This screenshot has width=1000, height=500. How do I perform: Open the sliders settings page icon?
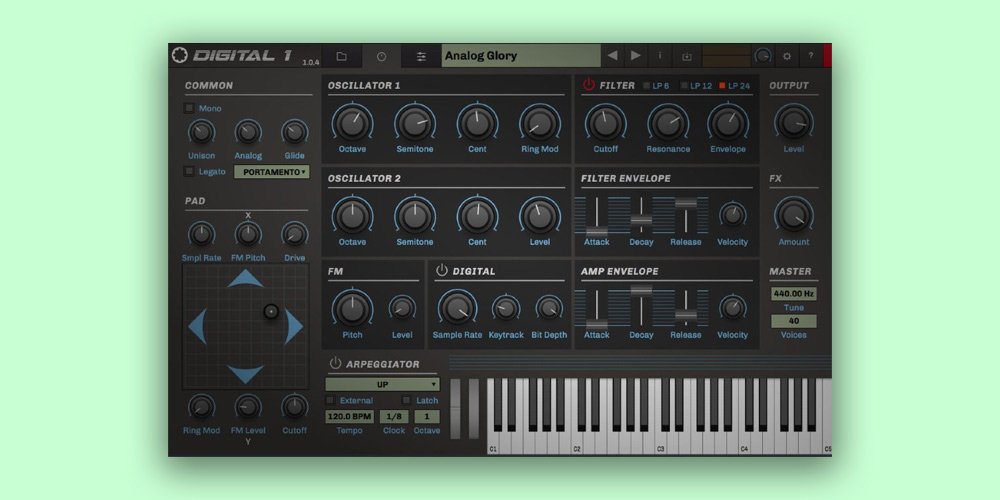[421, 56]
